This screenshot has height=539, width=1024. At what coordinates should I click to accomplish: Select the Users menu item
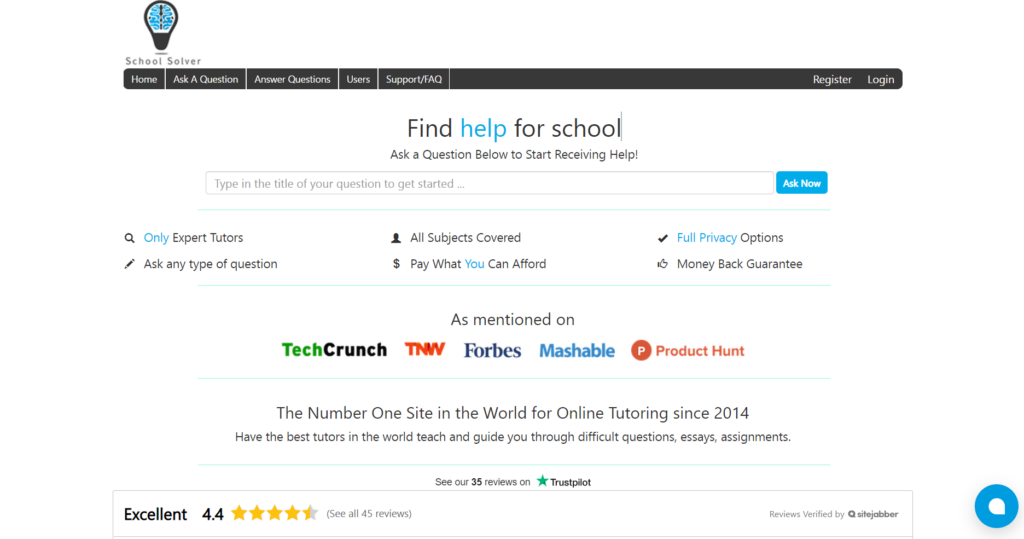tap(358, 79)
